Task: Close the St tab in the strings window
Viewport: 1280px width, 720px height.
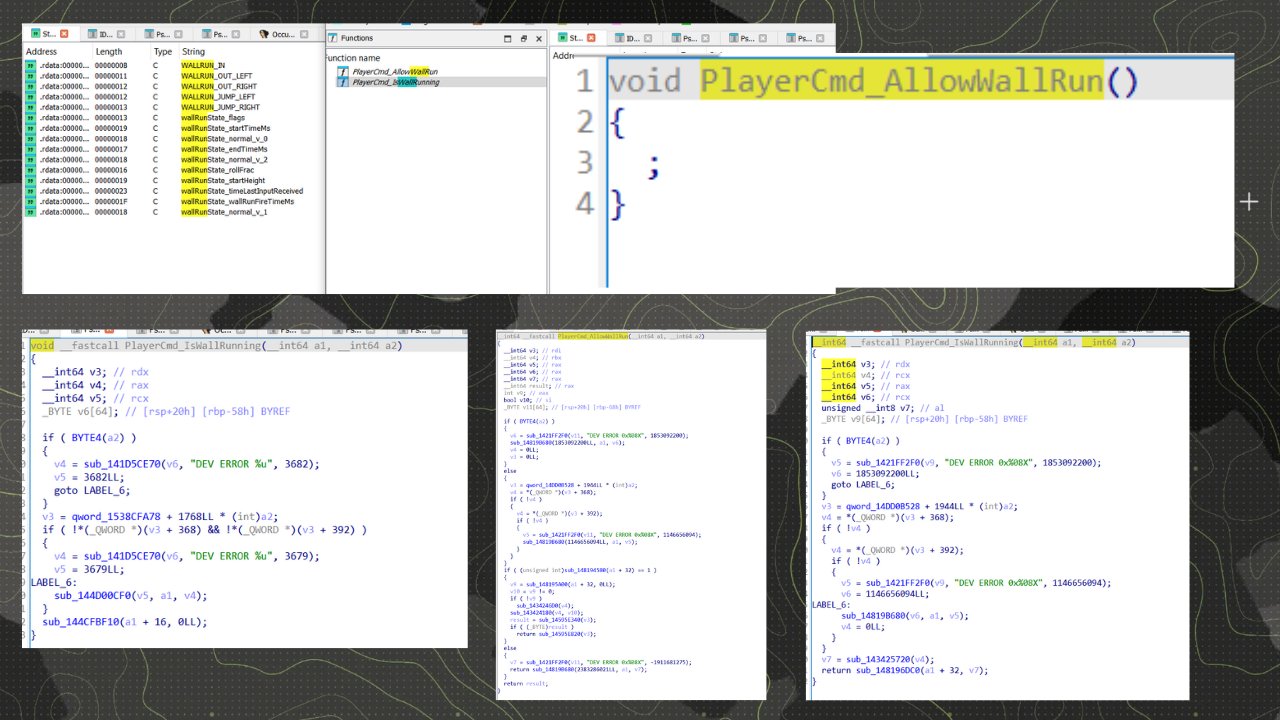Action: pyautogui.click(x=64, y=34)
